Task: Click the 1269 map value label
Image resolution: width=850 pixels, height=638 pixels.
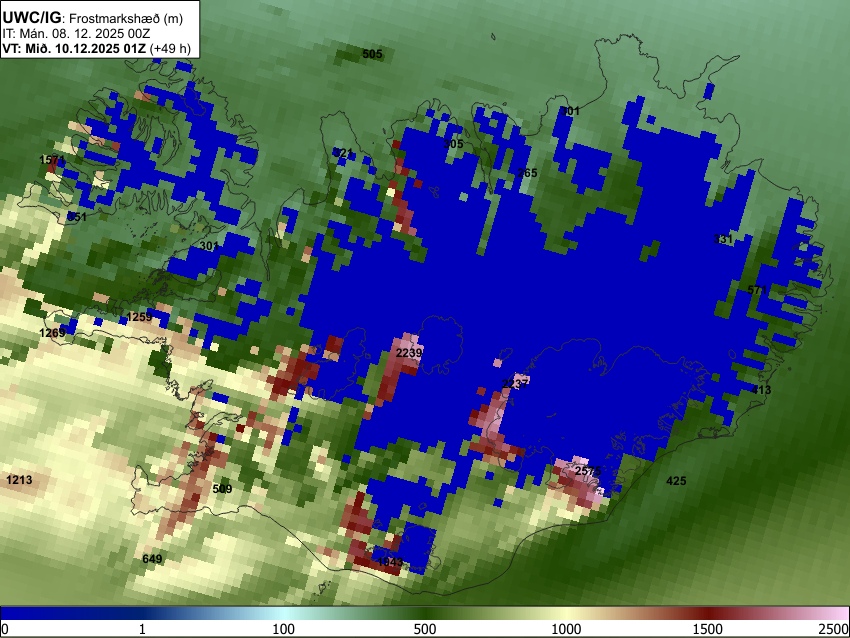Action: 53,332
